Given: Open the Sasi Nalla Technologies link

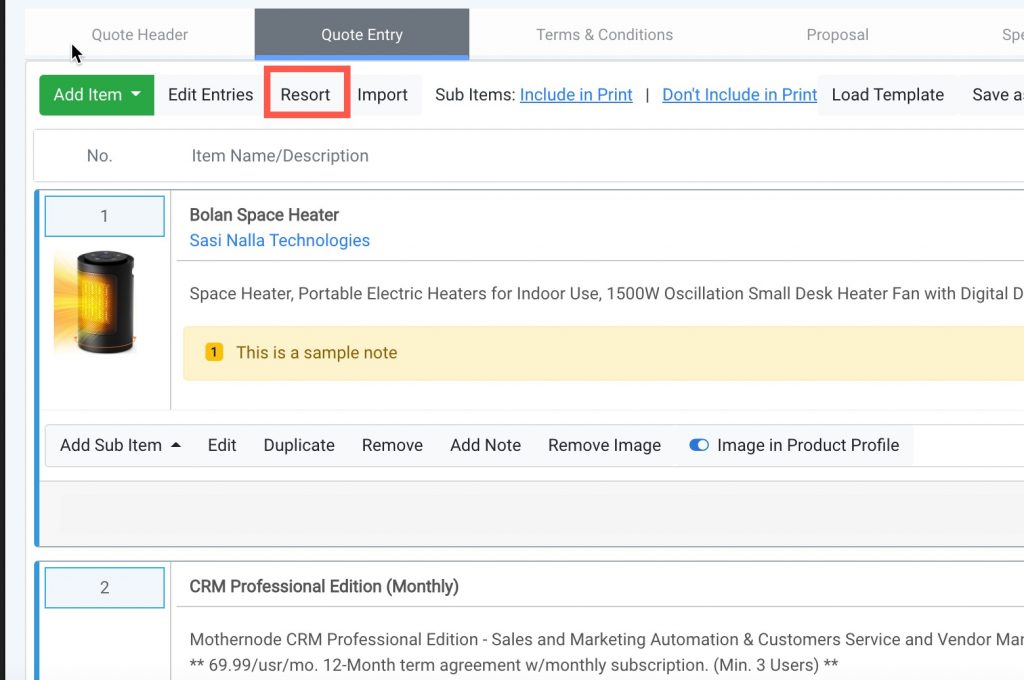Looking at the screenshot, I should (279, 240).
